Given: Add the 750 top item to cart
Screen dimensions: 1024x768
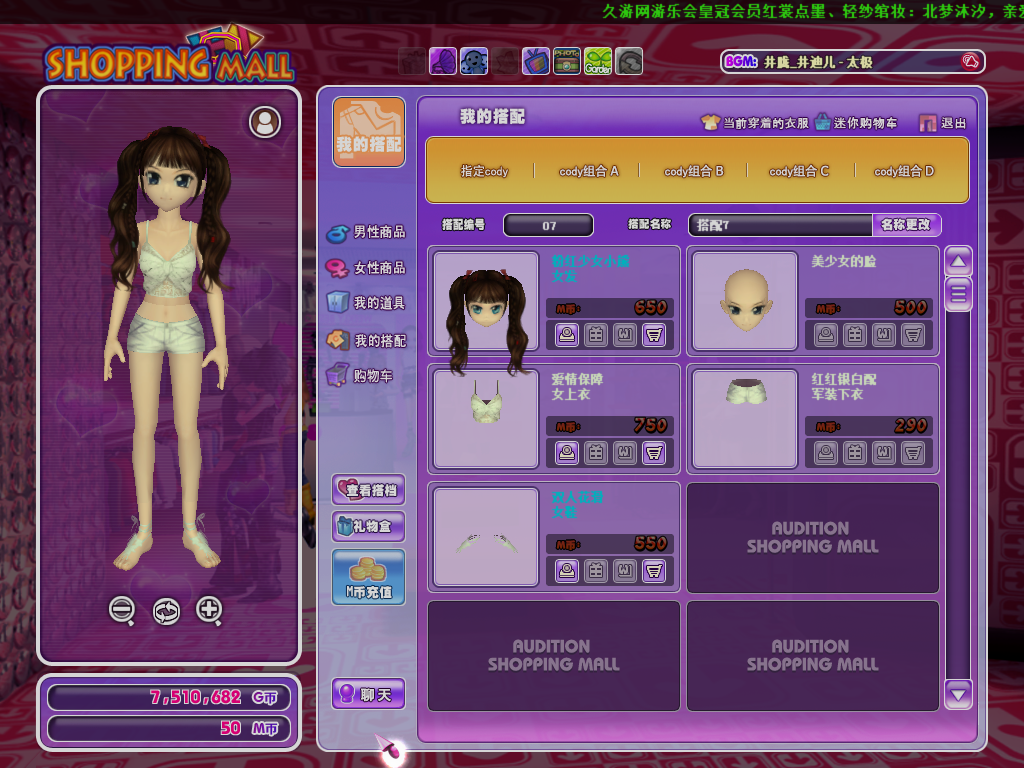Looking at the screenshot, I should pos(654,453).
